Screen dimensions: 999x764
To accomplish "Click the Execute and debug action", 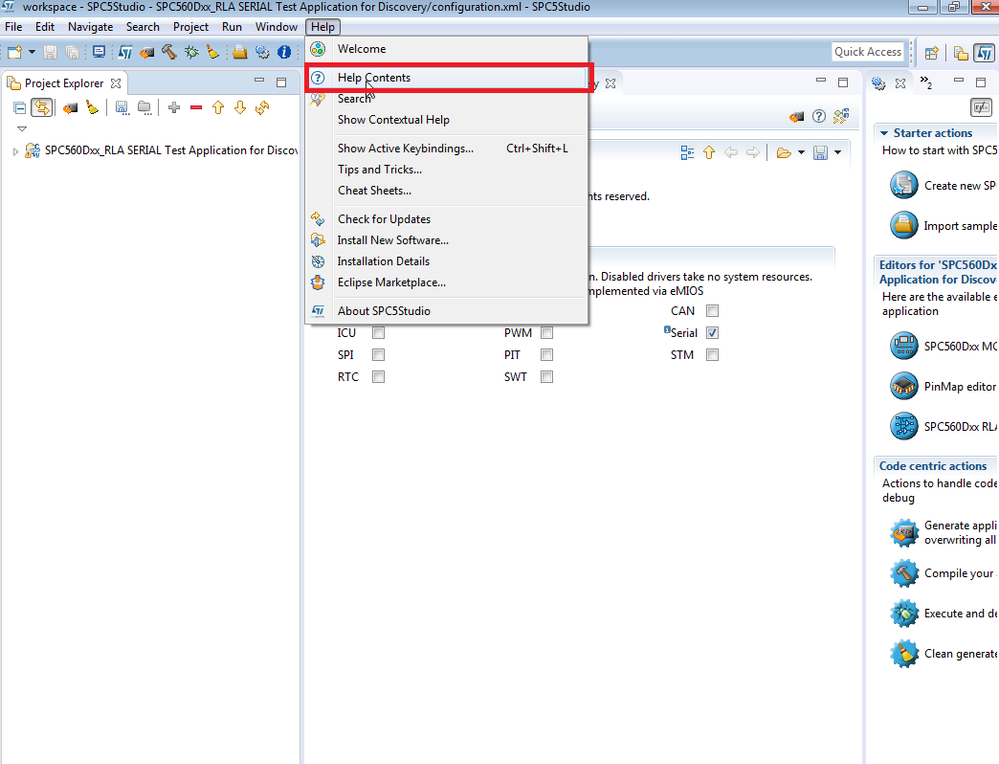I will (944, 613).
